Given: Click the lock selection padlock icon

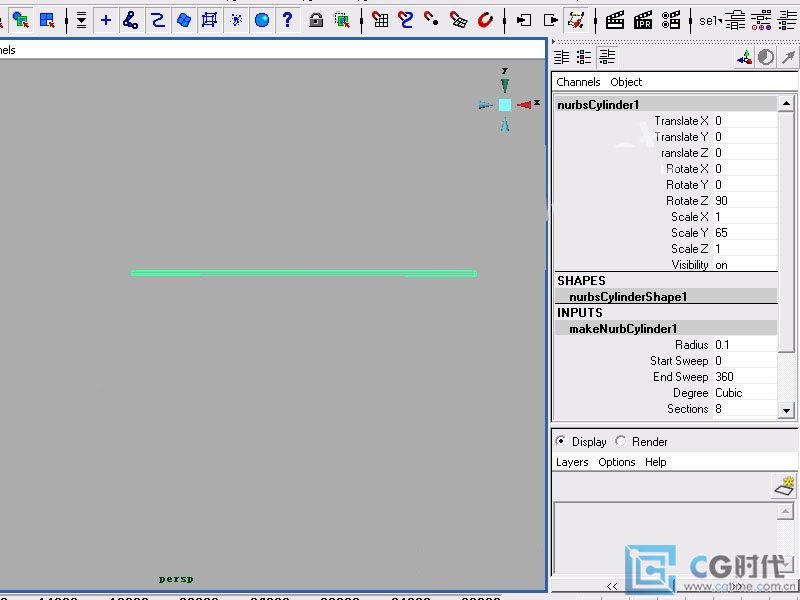Looking at the screenshot, I should pyautogui.click(x=316, y=20).
